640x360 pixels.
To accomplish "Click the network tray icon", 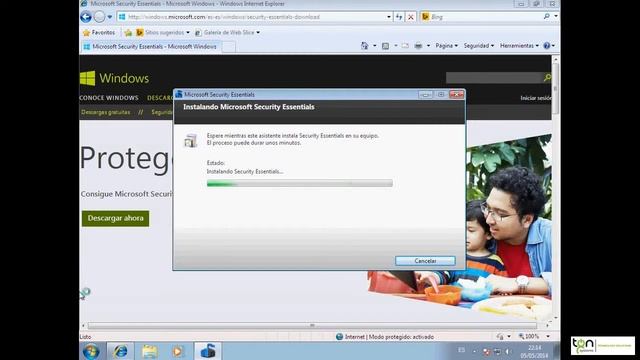I will tap(497, 351).
